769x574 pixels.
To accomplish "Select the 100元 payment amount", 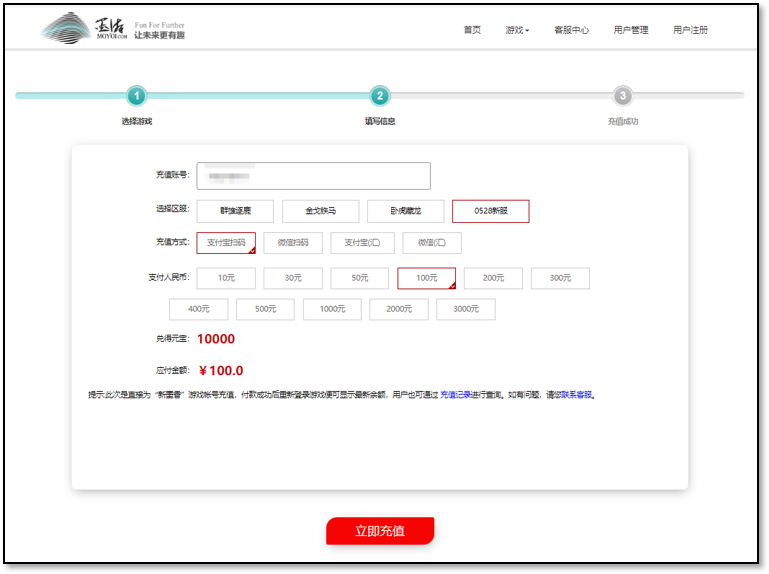I will [x=427, y=278].
